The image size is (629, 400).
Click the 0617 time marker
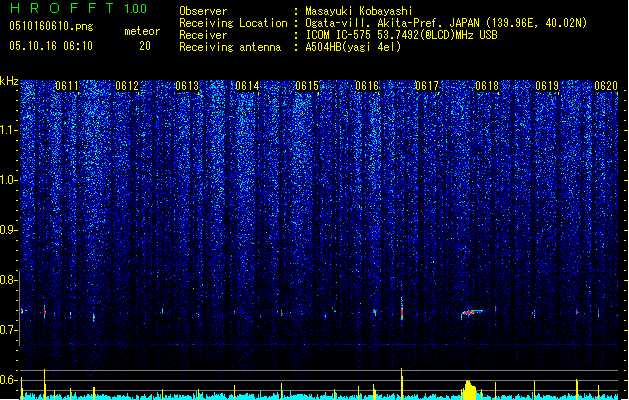tap(427, 86)
